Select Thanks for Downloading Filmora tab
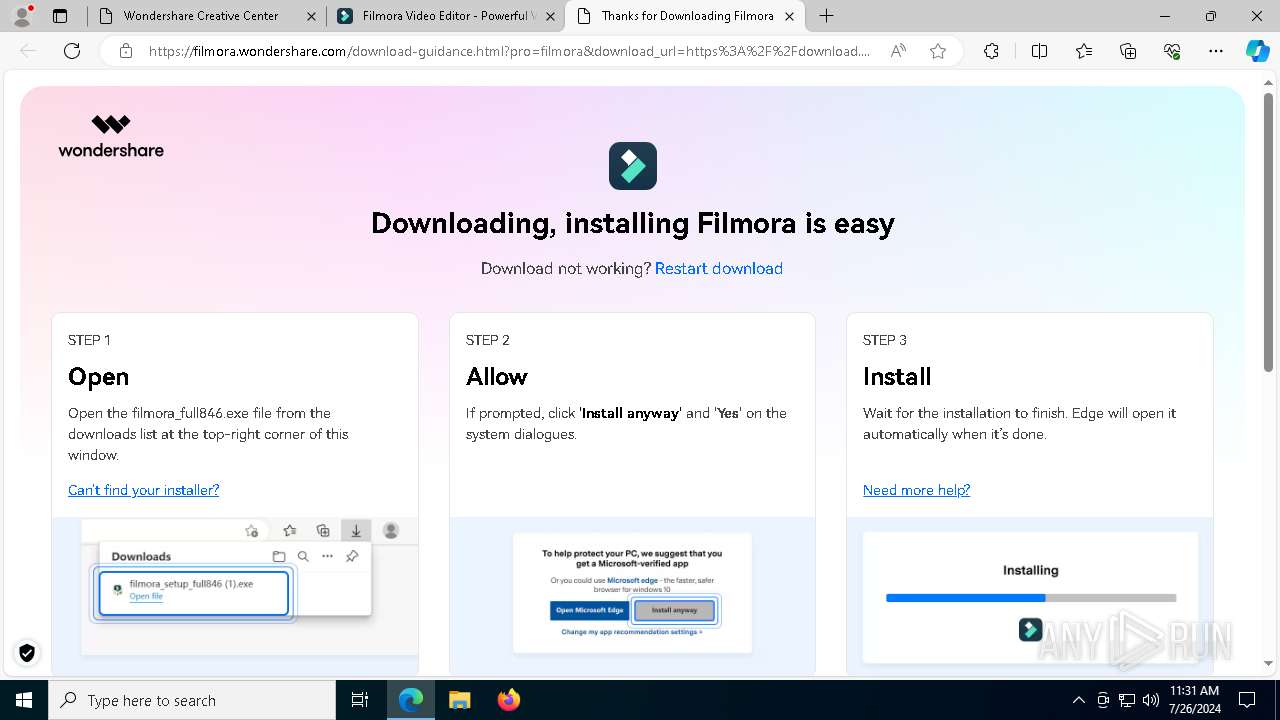This screenshot has height=720, width=1280. click(x=687, y=16)
